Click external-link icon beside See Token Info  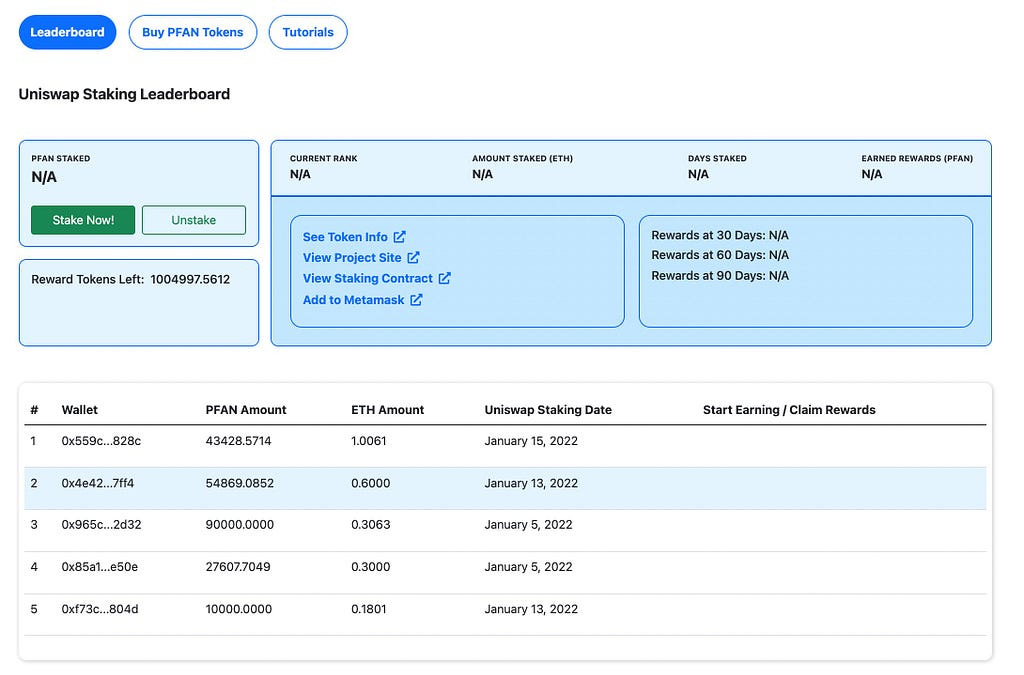(400, 237)
